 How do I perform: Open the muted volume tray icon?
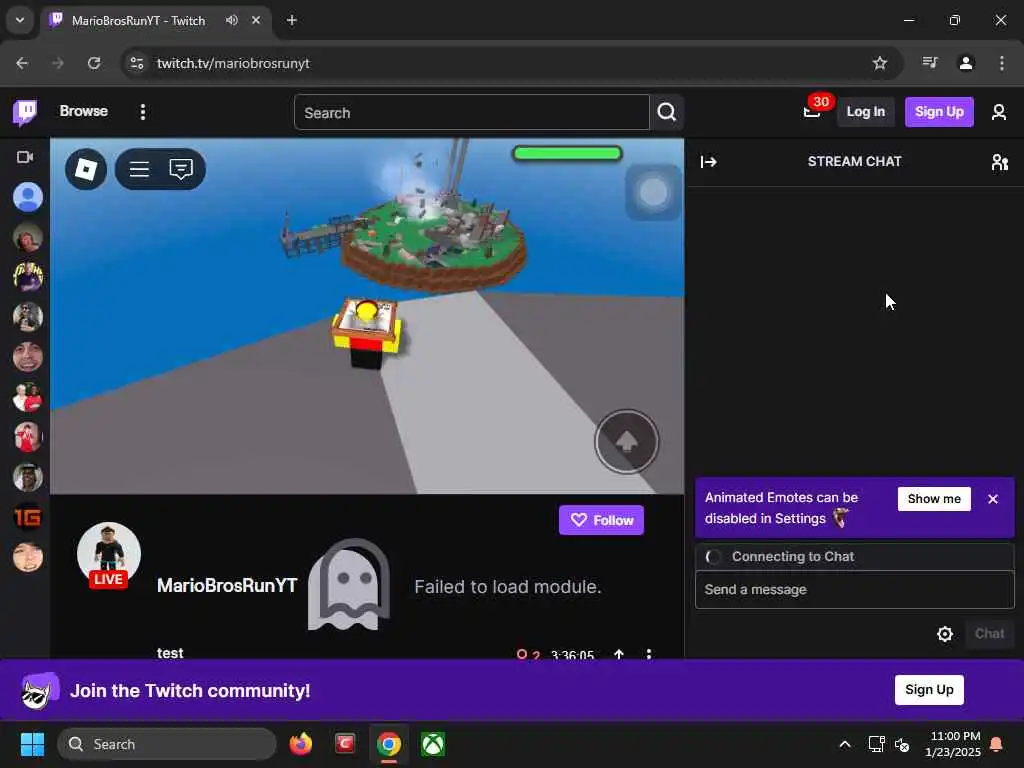pos(902,744)
